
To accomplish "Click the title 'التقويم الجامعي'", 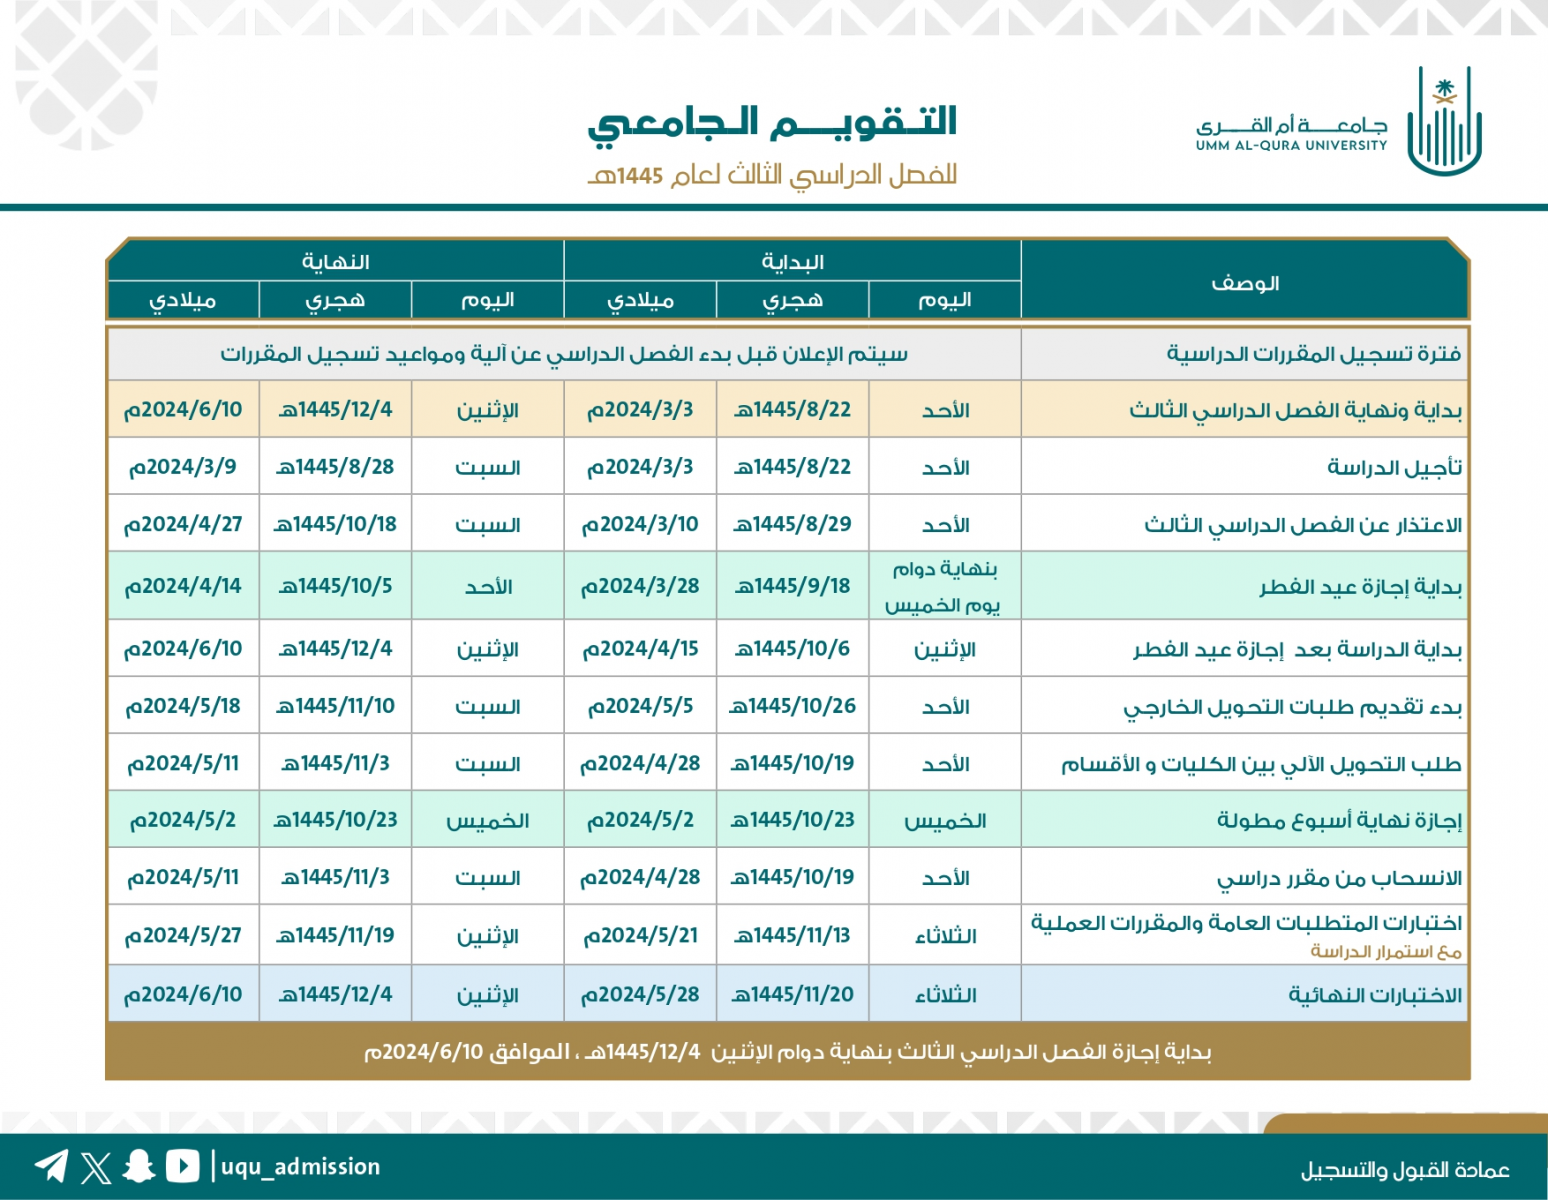I will [x=772, y=124].
